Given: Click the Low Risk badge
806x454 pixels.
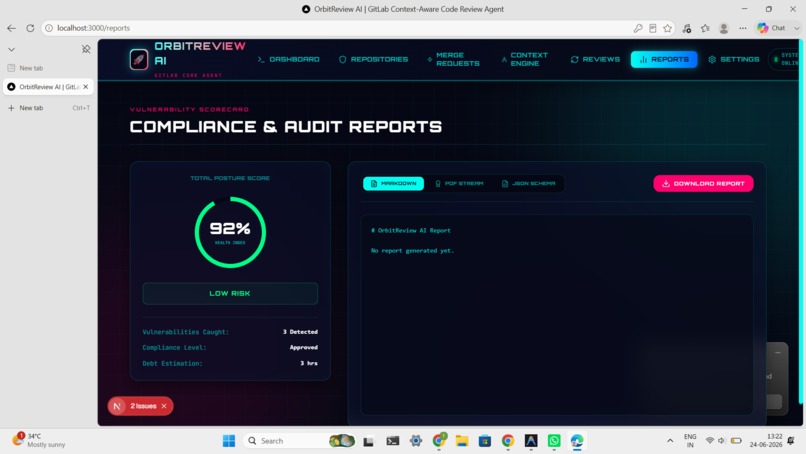Looking at the screenshot, I should pyautogui.click(x=230, y=294).
